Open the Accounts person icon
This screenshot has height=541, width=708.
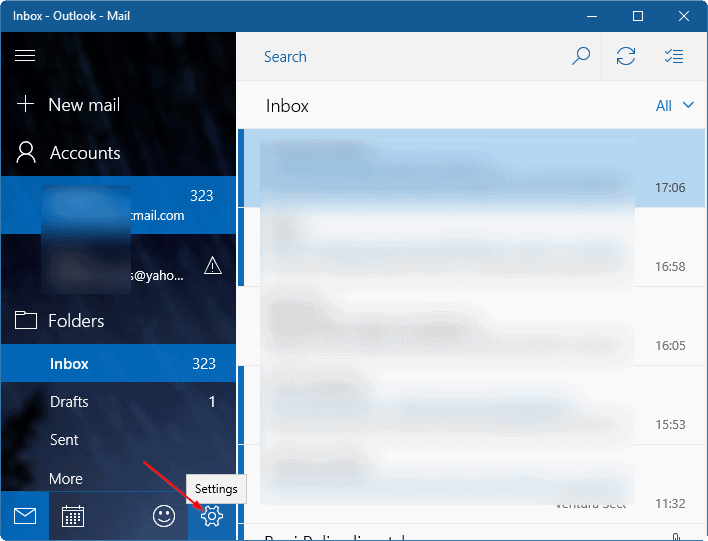click(26, 152)
